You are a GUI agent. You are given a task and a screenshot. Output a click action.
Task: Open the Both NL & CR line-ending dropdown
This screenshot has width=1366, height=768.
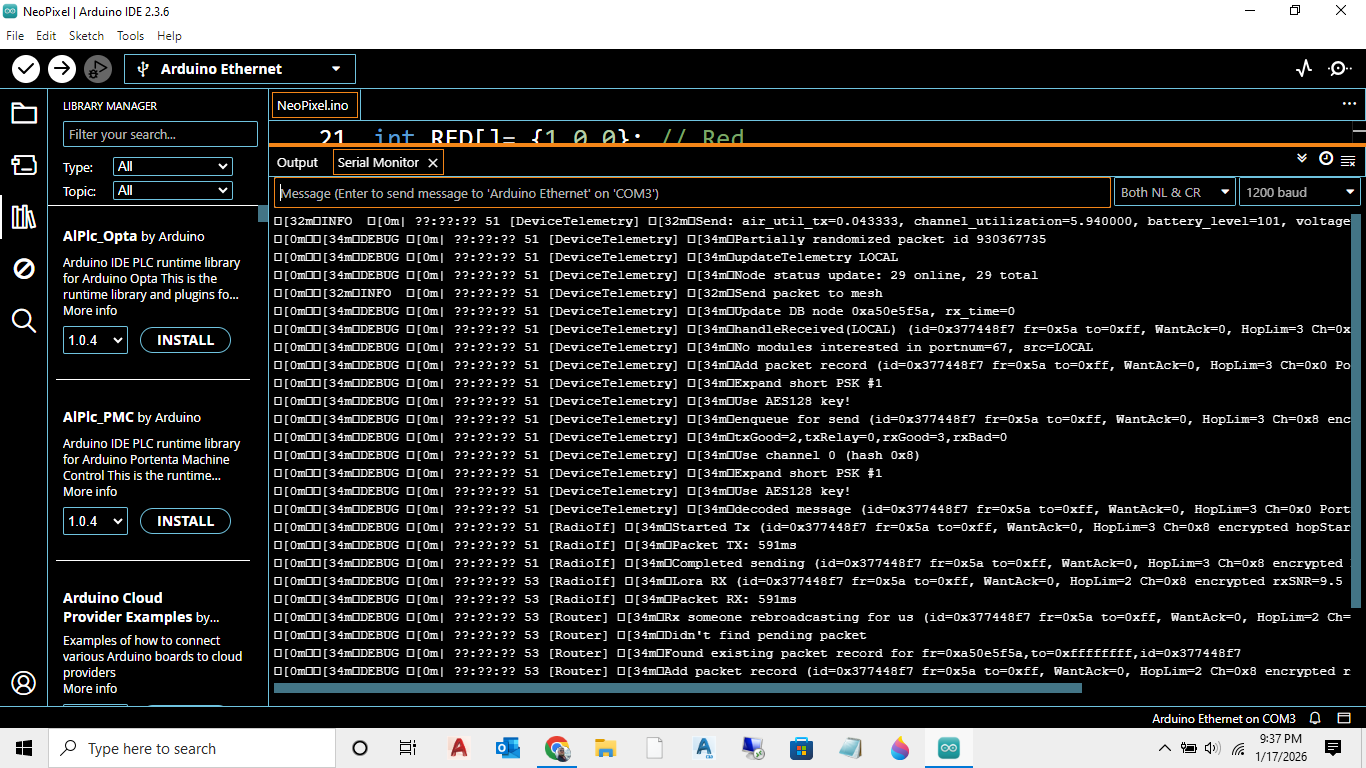[1174, 192]
